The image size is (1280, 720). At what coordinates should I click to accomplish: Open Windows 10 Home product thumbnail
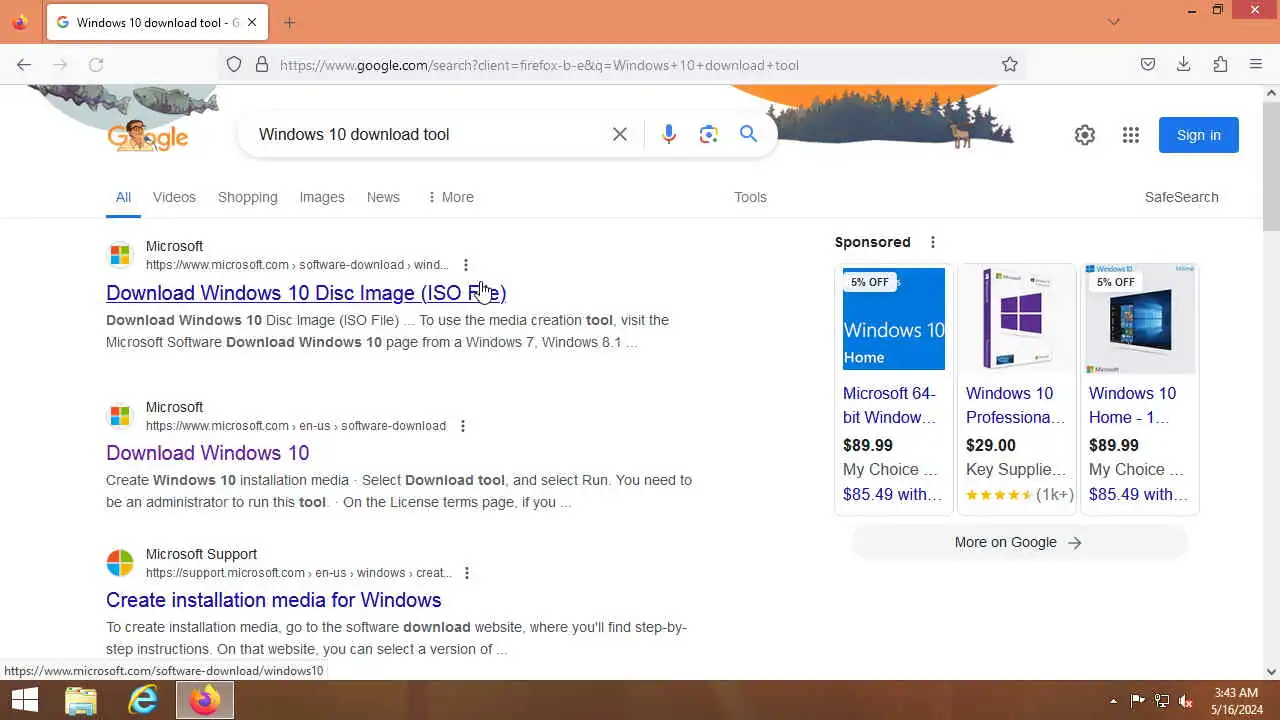point(1140,319)
